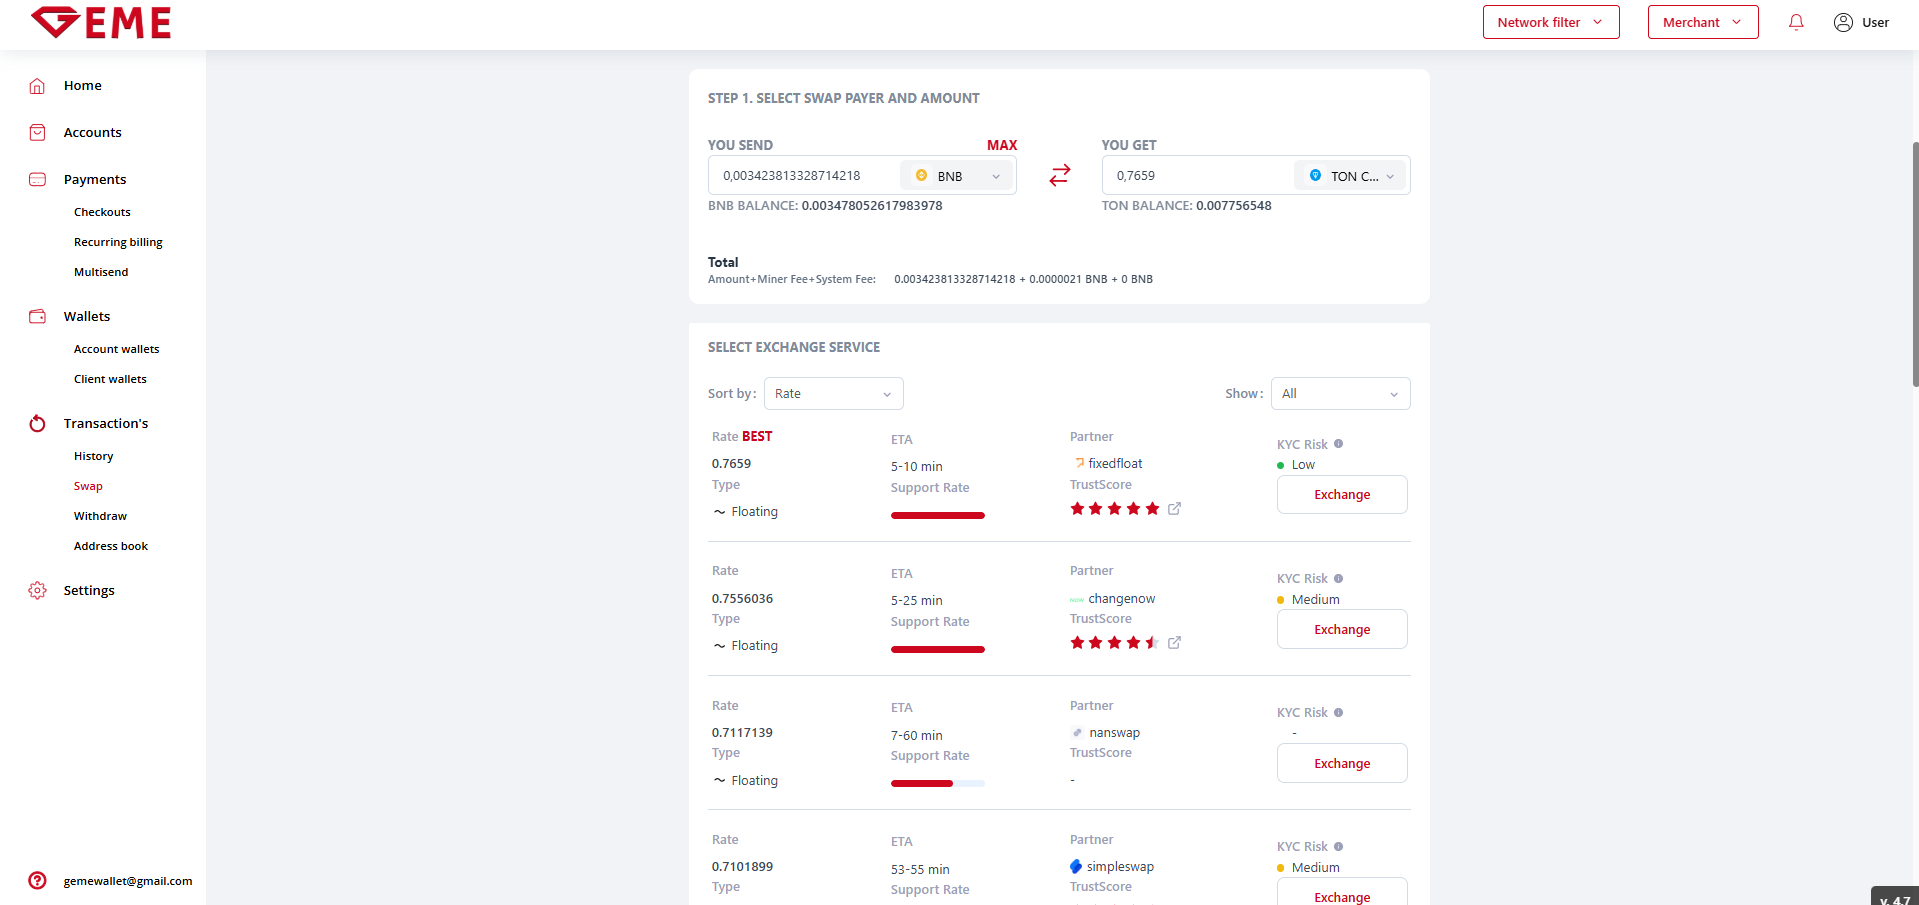1919x905 pixels.
Task: Go to History under Transactions
Action: [93, 456]
